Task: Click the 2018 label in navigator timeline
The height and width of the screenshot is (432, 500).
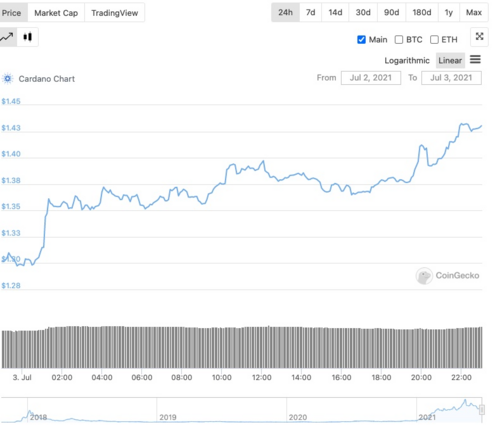Action: point(38,417)
